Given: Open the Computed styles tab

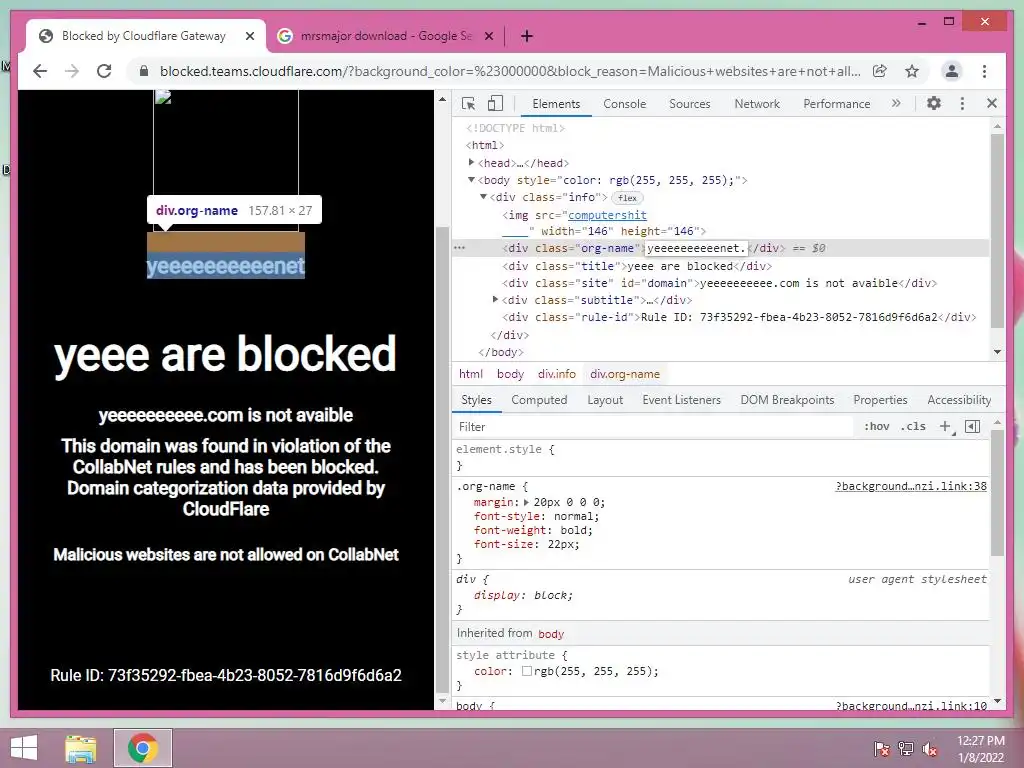Looking at the screenshot, I should click(539, 400).
